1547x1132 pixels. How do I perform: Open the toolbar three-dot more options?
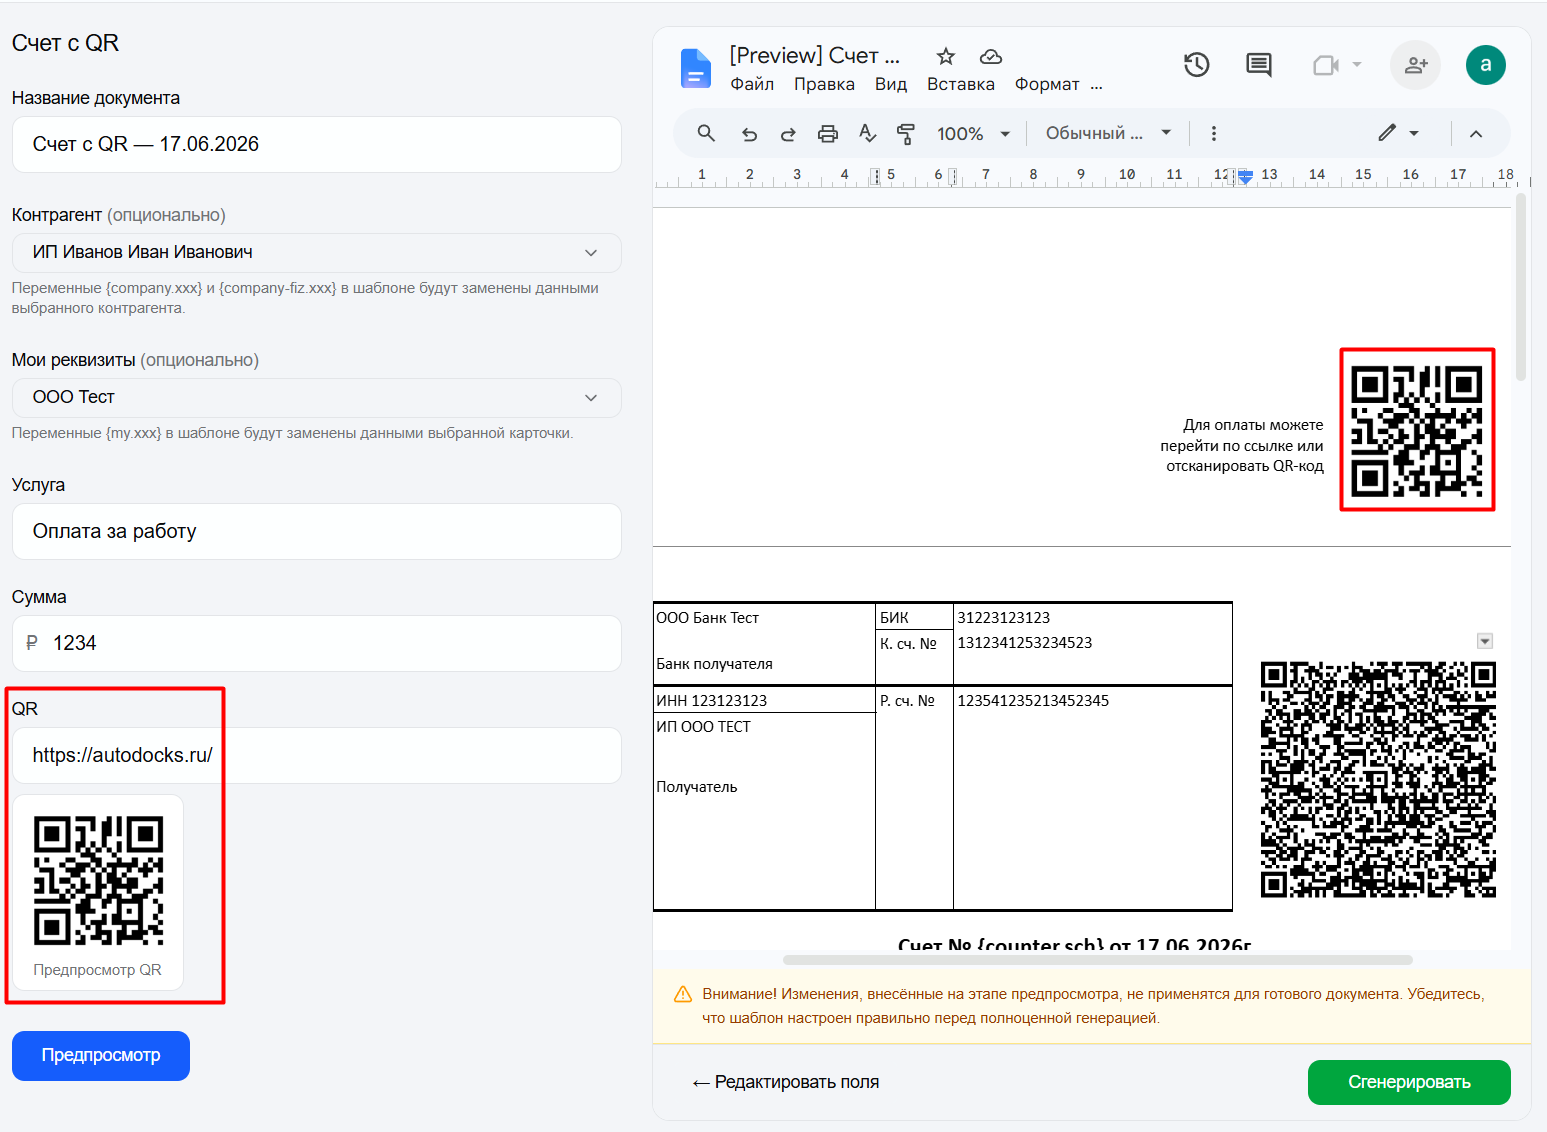click(x=1214, y=133)
